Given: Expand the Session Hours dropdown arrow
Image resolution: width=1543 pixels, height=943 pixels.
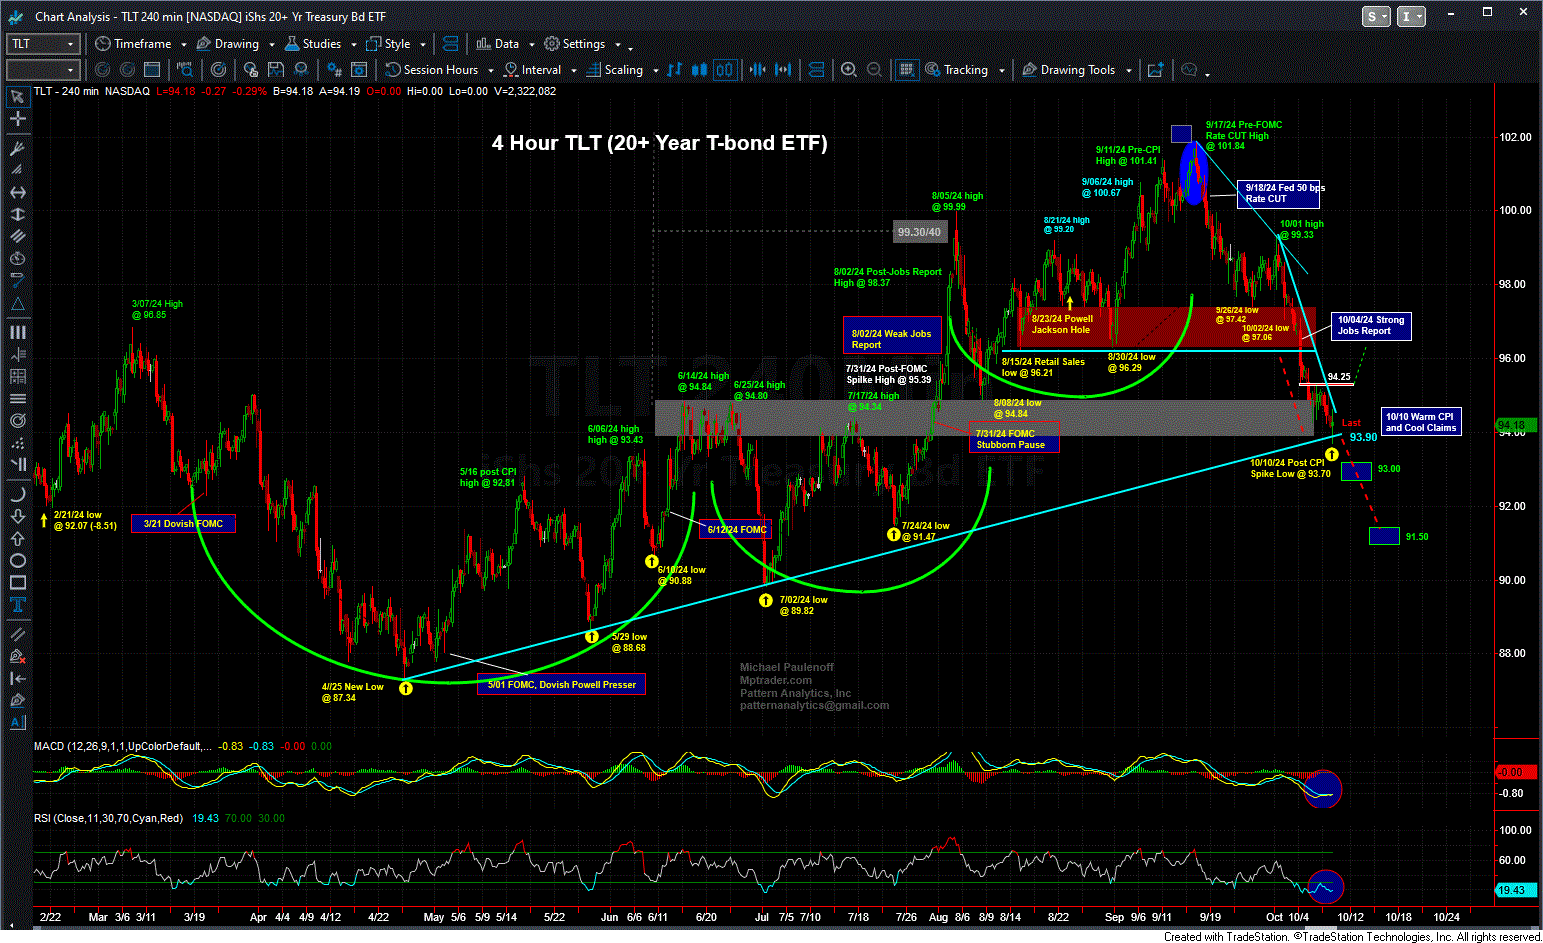Looking at the screenshot, I should pyautogui.click(x=490, y=70).
